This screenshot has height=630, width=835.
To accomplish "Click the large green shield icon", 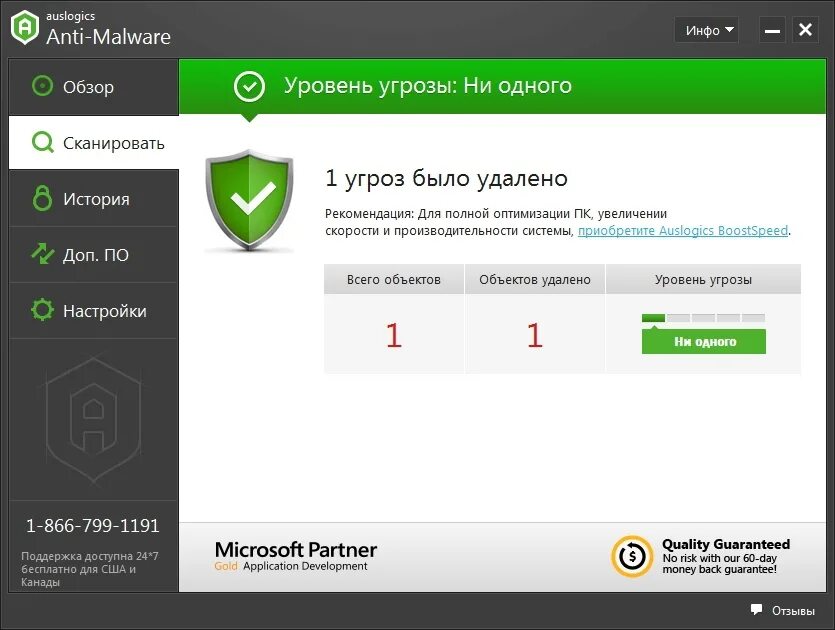I will pos(249,200).
